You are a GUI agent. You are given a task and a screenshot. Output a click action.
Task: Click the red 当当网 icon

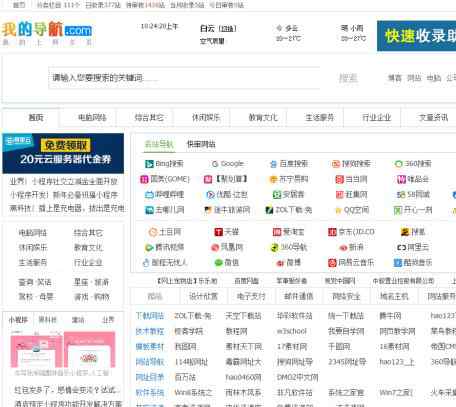[x=339, y=179]
